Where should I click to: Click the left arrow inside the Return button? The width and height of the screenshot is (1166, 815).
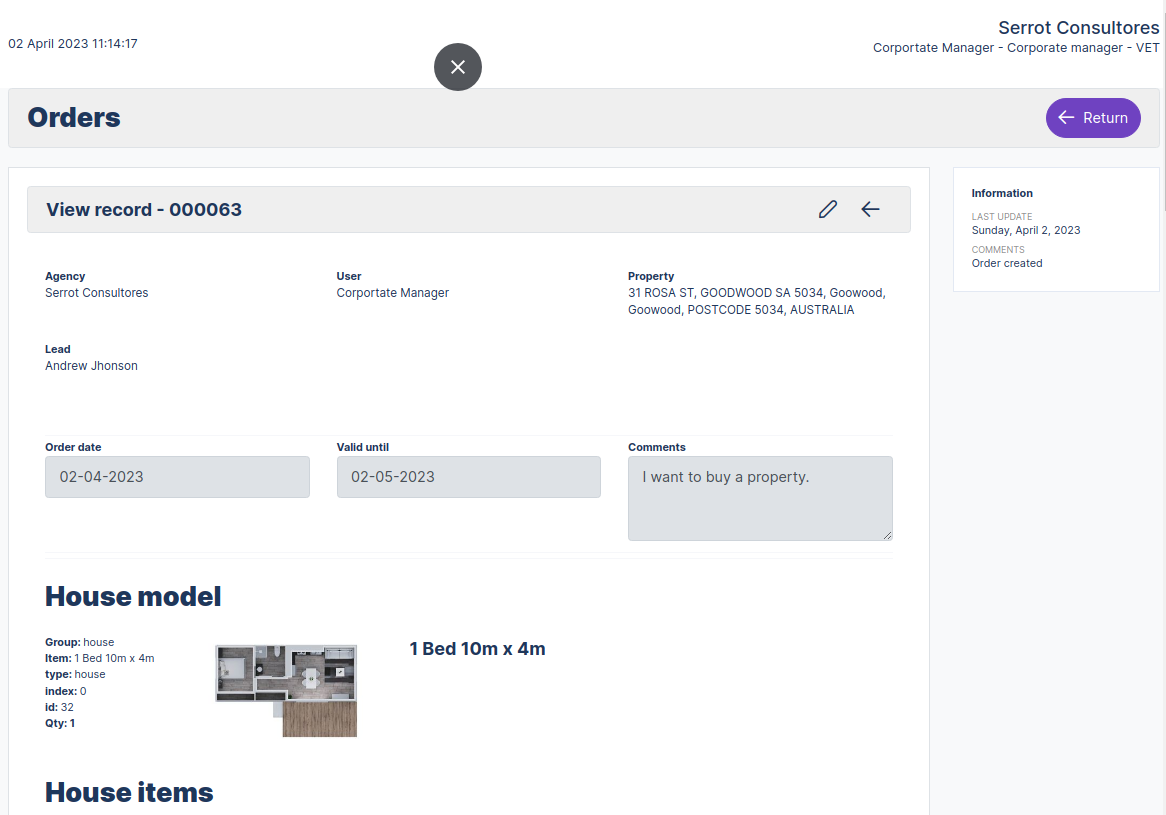[1067, 117]
